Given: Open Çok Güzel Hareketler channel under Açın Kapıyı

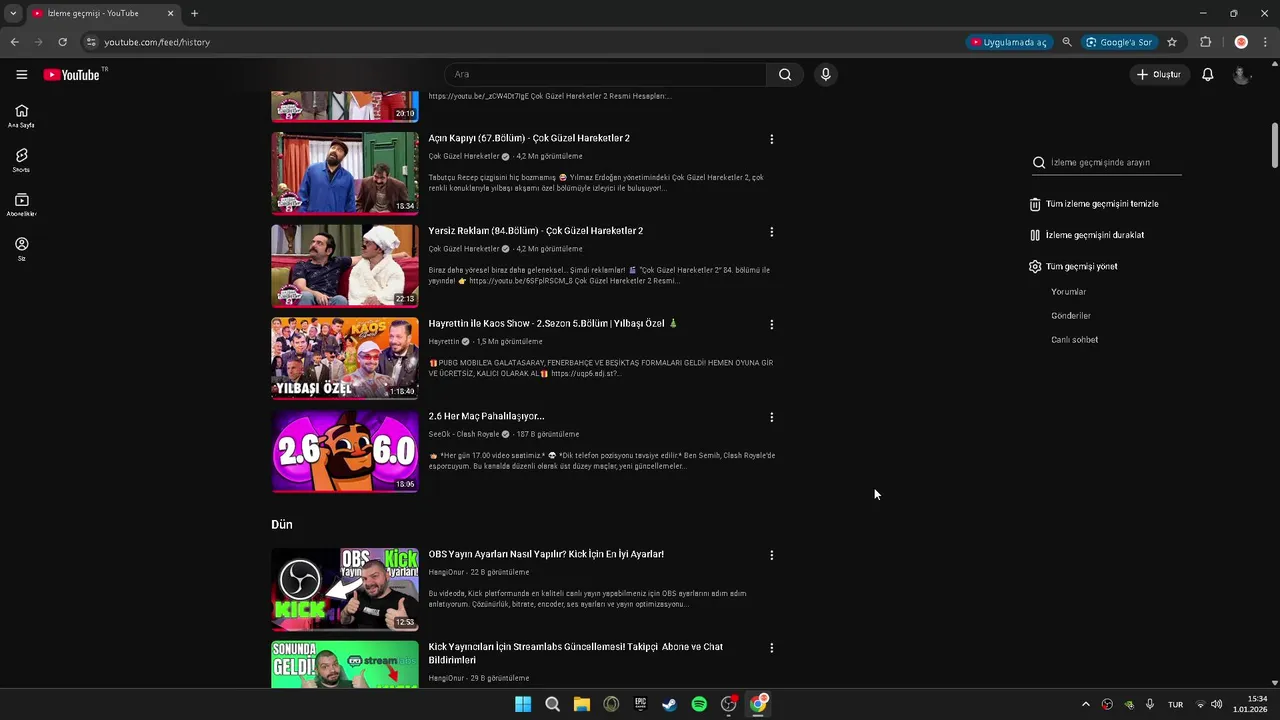Looking at the screenshot, I should pos(464,157).
